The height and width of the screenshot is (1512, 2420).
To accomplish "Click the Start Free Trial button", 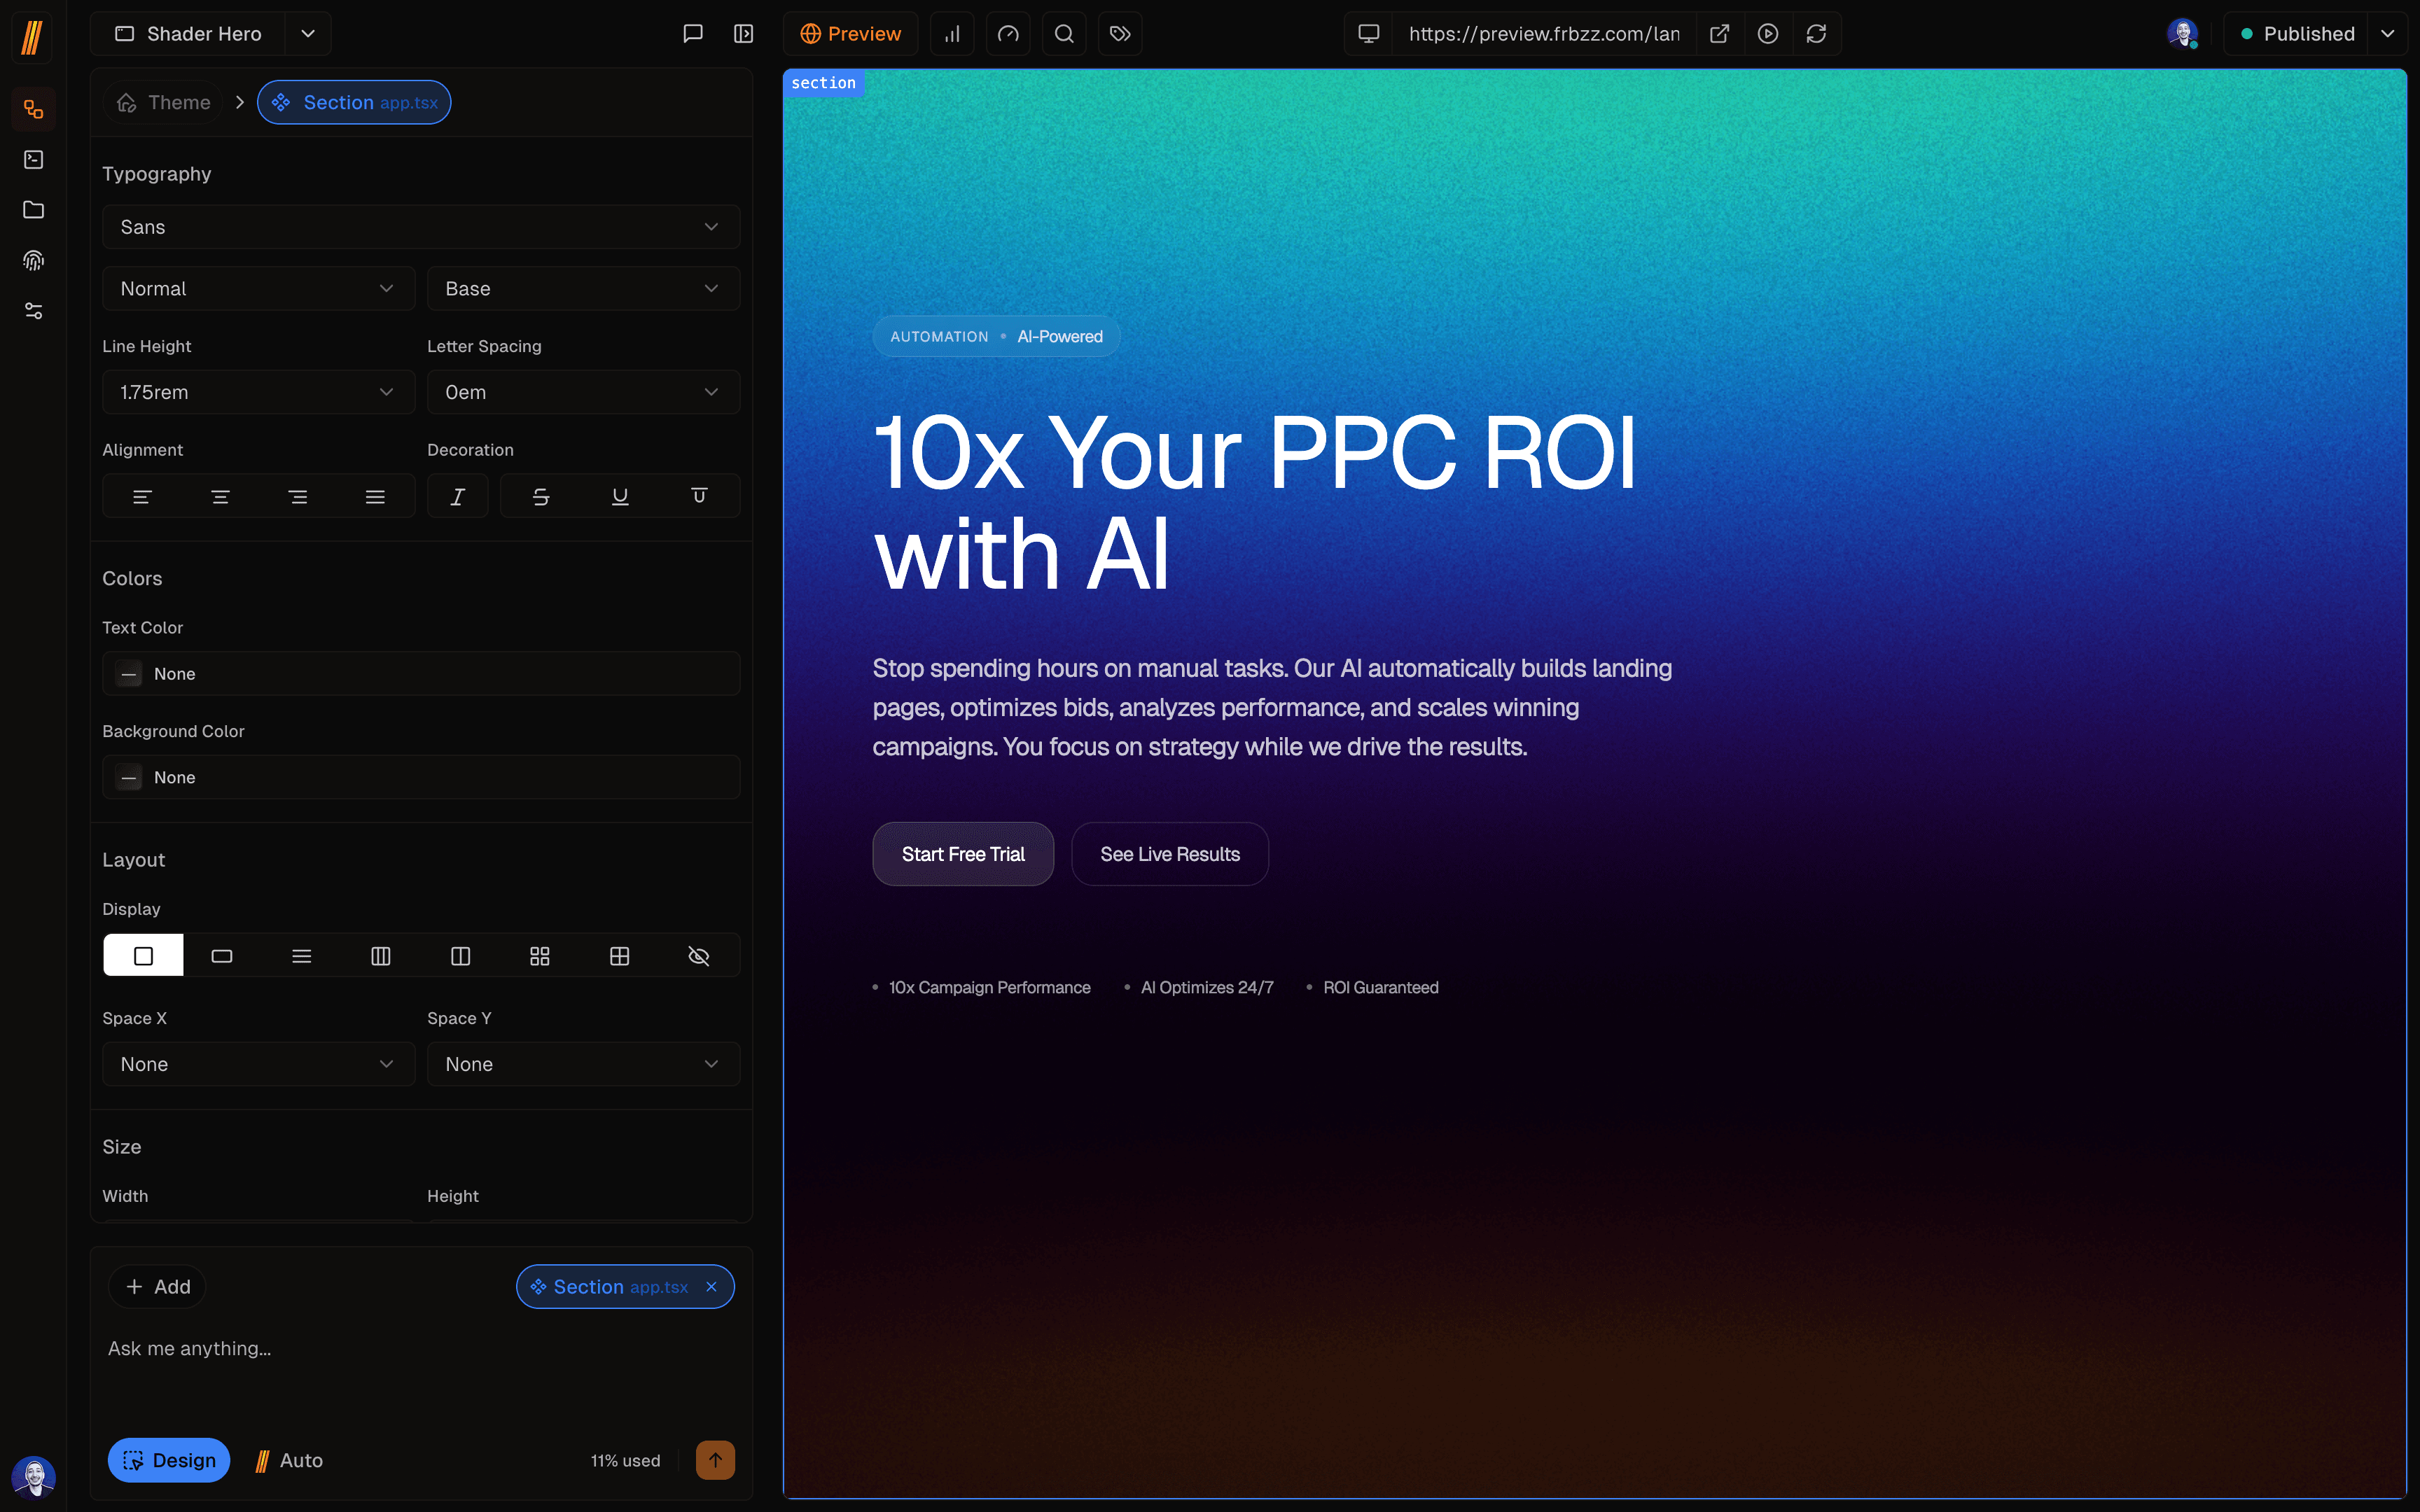I will point(962,854).
